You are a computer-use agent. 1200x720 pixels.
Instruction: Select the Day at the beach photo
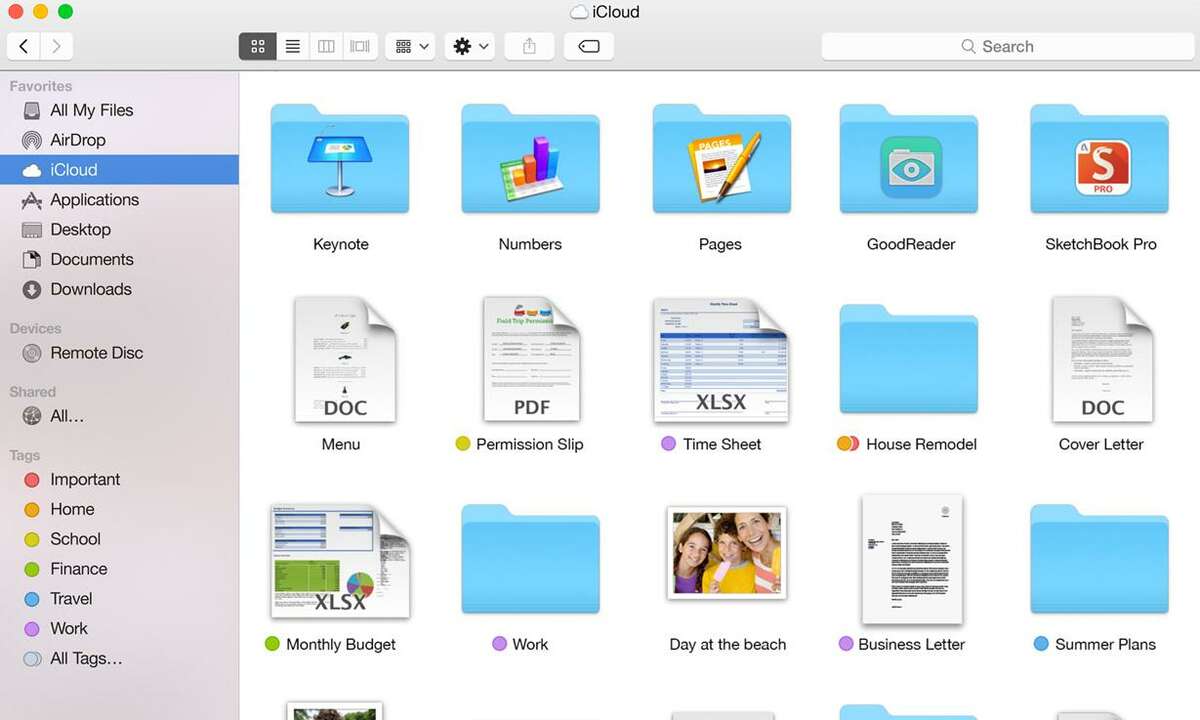727,553
